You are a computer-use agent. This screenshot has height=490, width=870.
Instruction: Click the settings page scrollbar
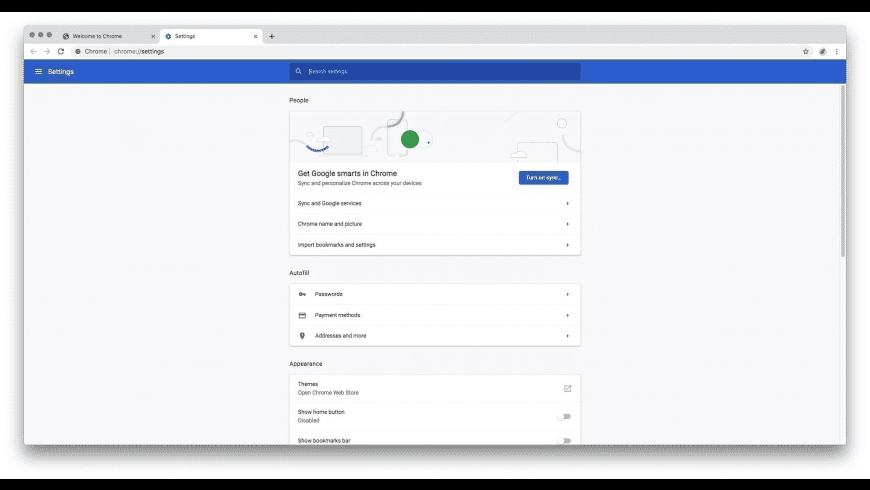click(x=842, y=172)
